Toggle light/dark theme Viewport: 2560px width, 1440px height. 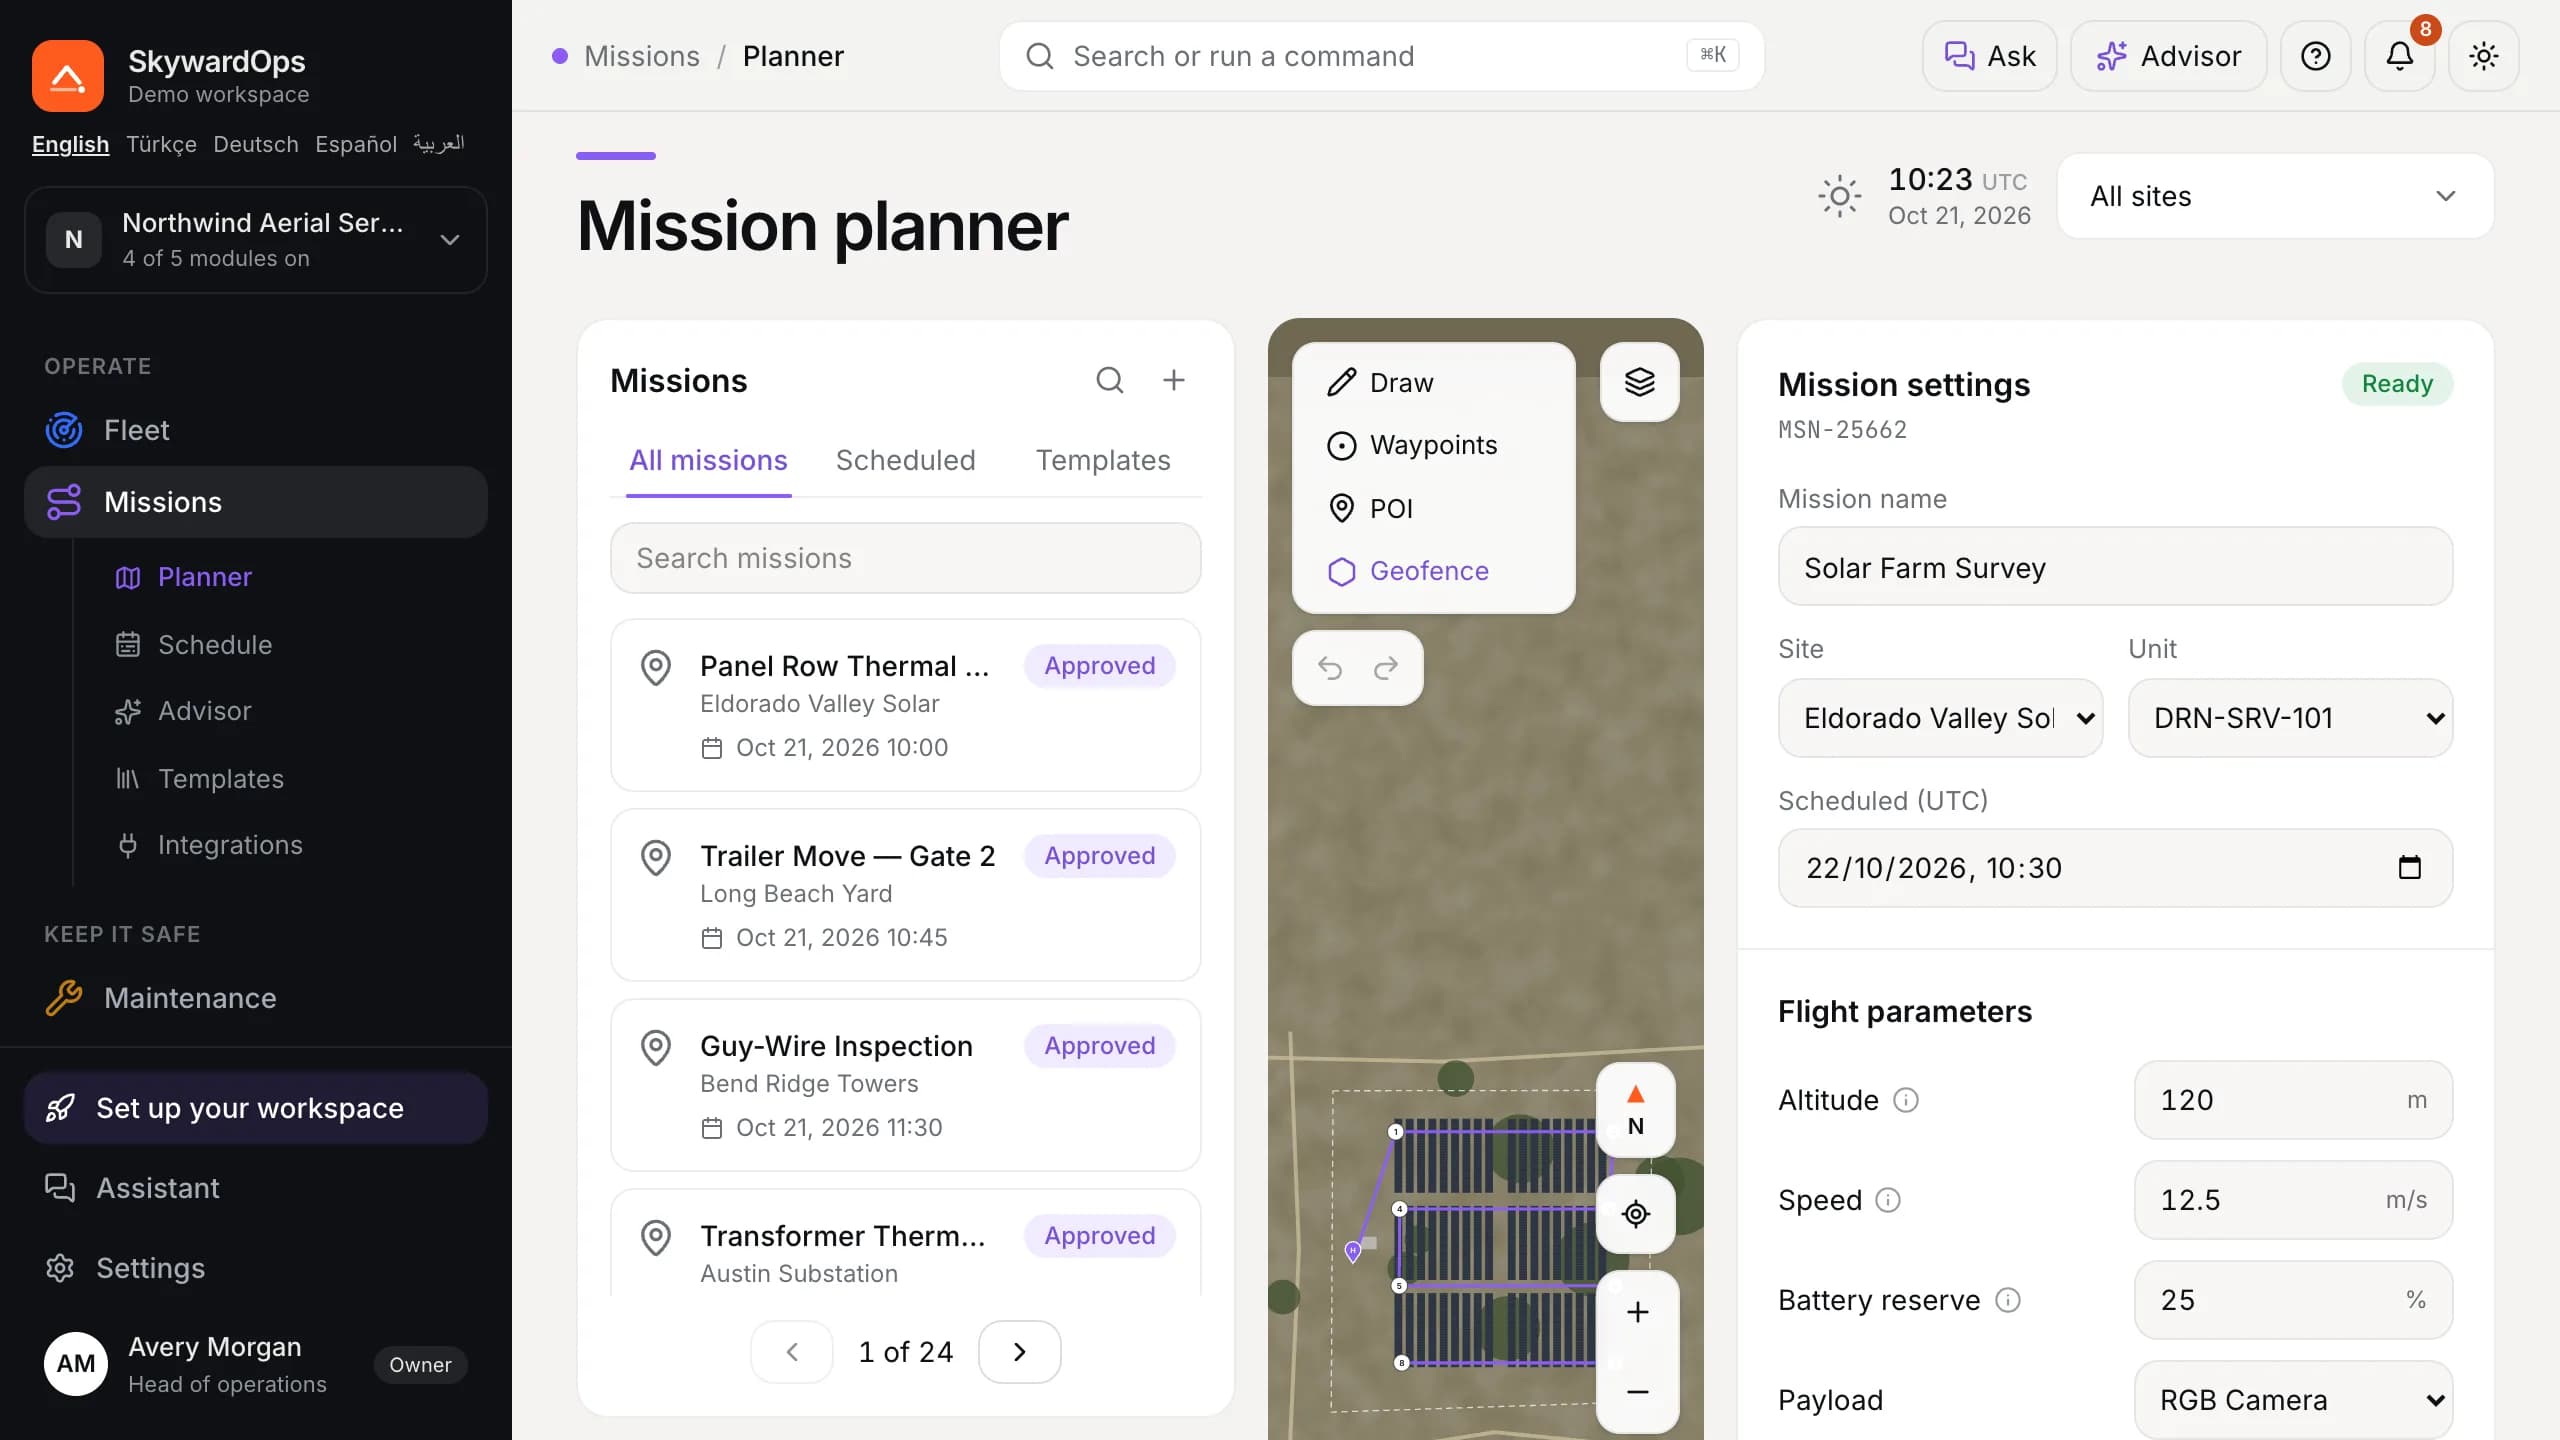(x=2484, y=56)
